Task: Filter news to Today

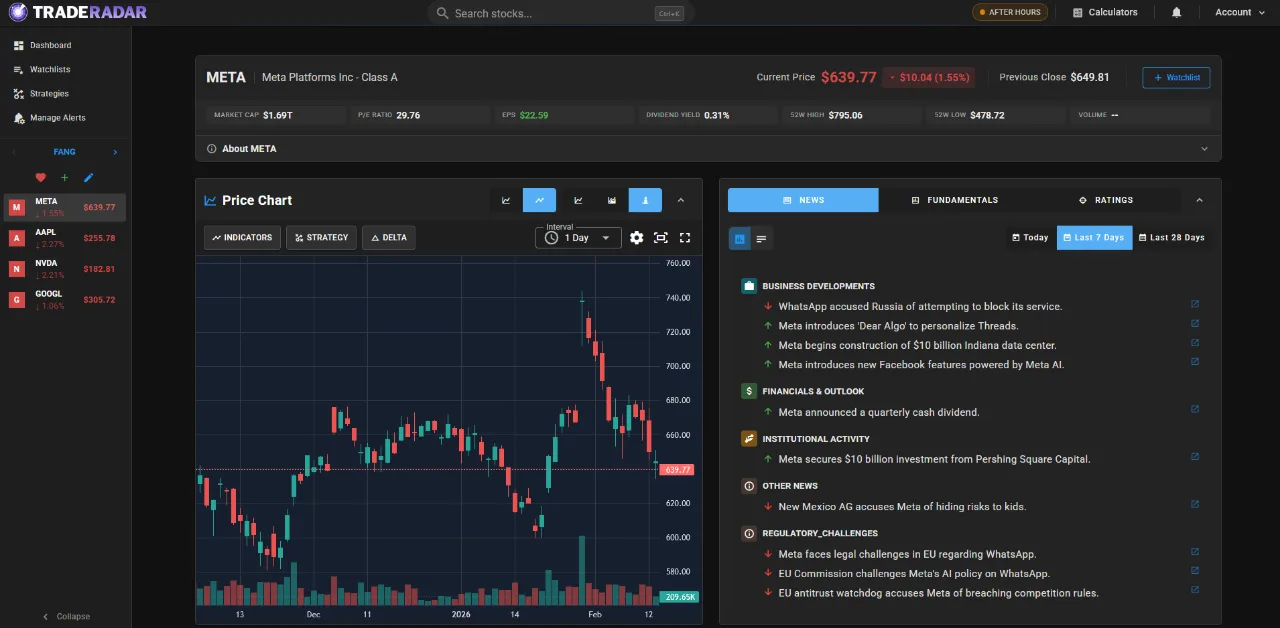Action: click(1031, 238)
